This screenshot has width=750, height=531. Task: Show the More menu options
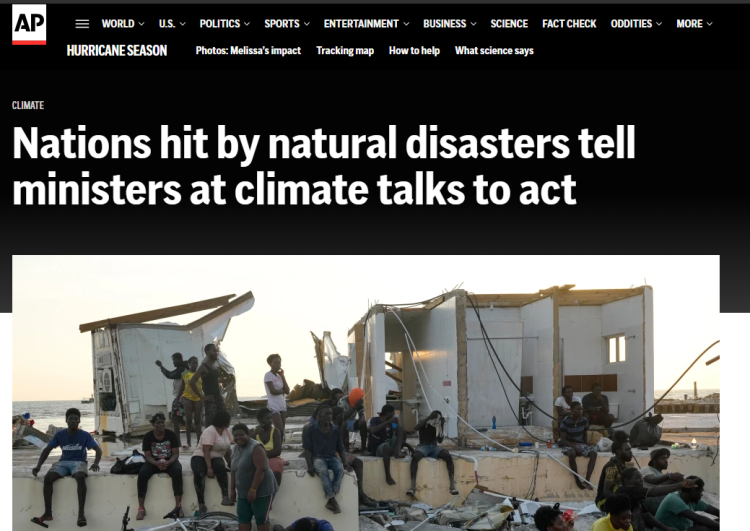pos(695,24)
